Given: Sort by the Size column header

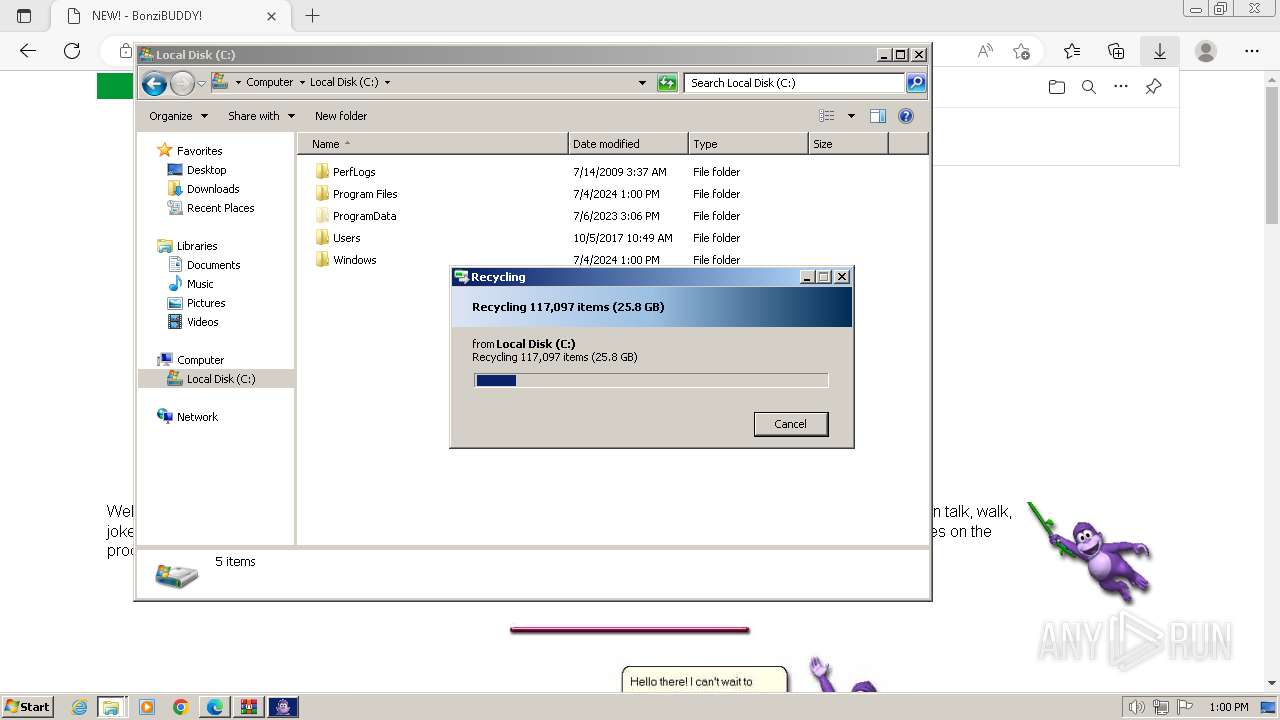Looking at the screenshot, I should (x=848, y=144).
